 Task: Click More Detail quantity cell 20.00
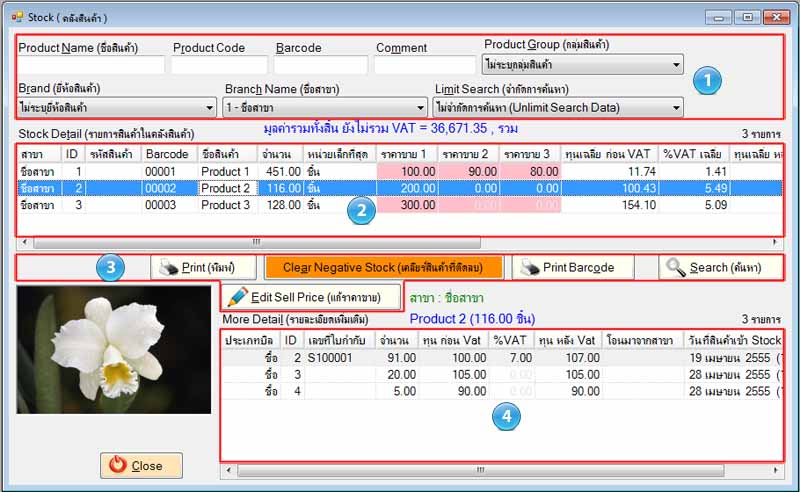coord(402,375)
